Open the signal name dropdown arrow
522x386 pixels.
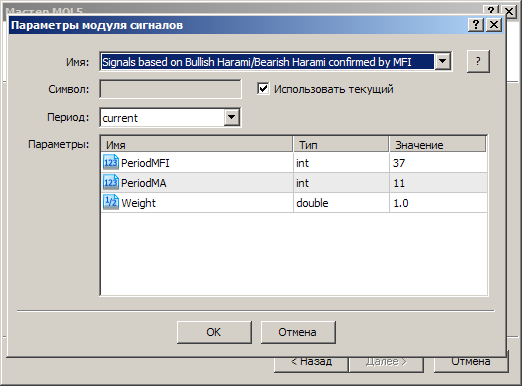tap(443, 61)
